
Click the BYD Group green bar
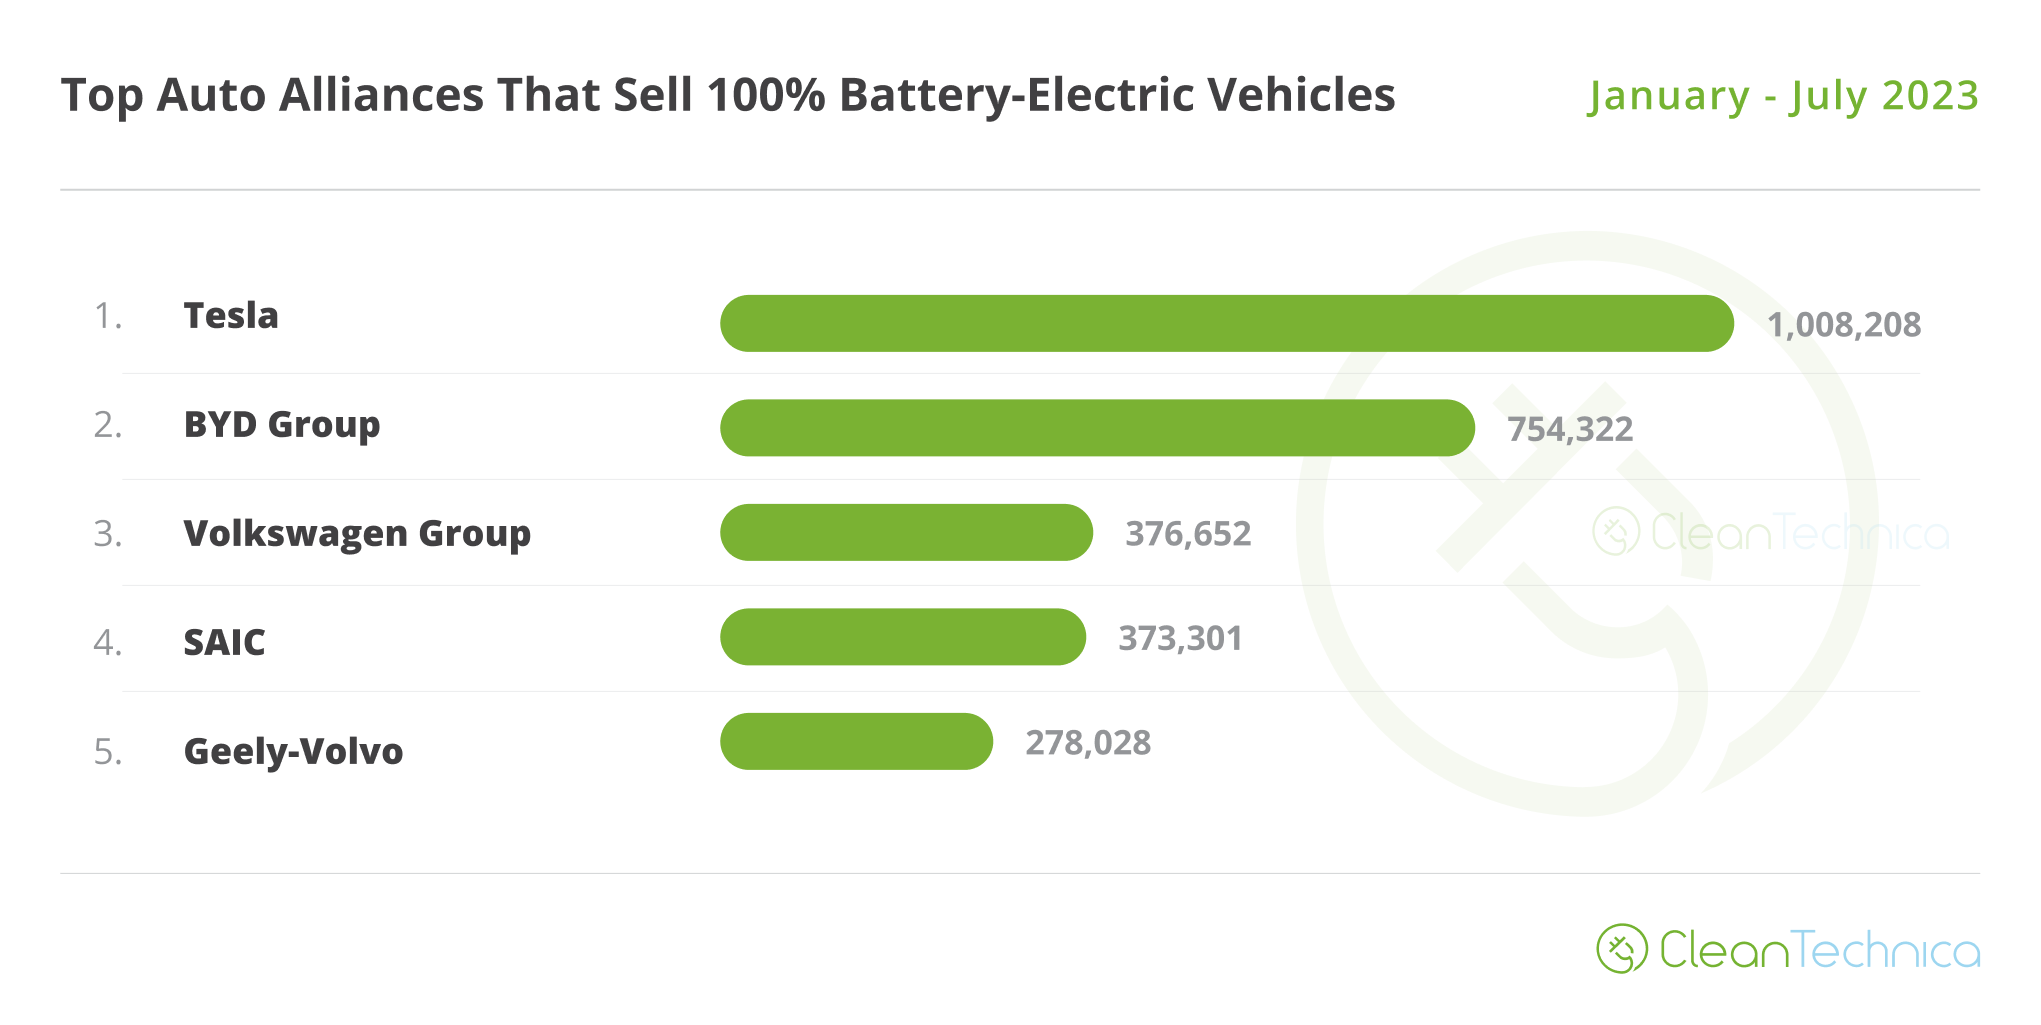point(1097,428)
